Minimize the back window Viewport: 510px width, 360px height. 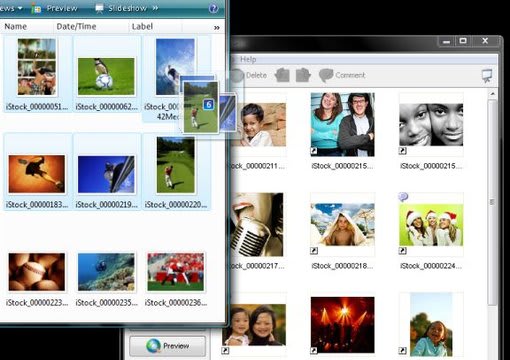pyautogui.click(x=446, y=42)
